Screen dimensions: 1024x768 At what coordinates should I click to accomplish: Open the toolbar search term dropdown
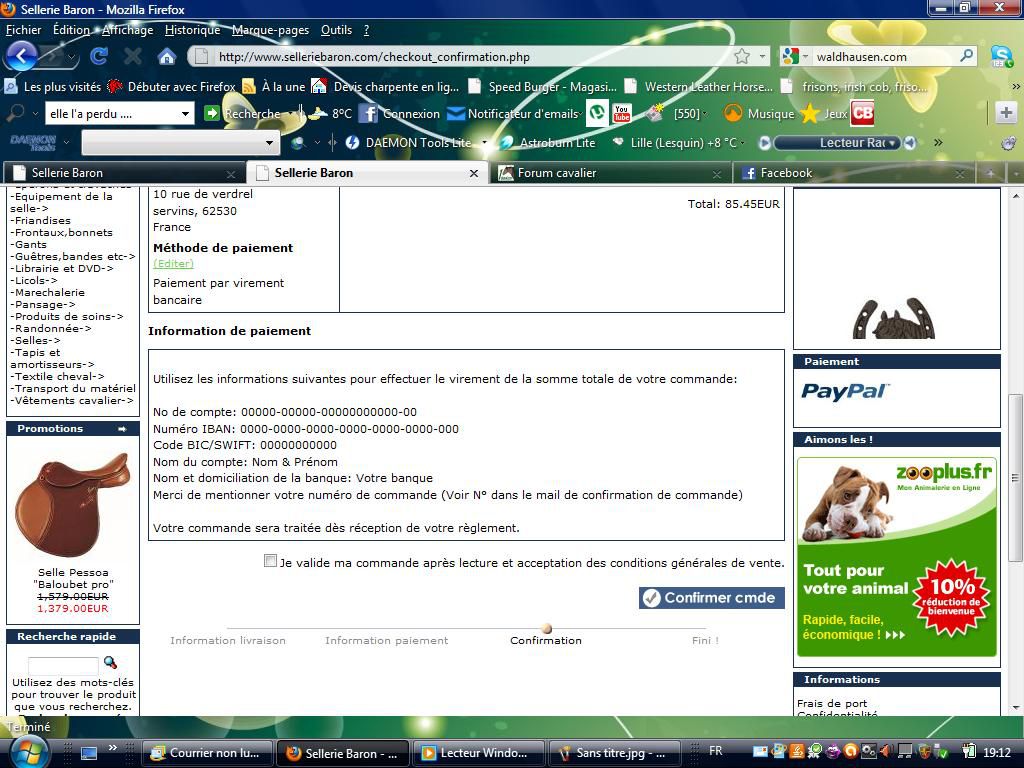point(185,114)
